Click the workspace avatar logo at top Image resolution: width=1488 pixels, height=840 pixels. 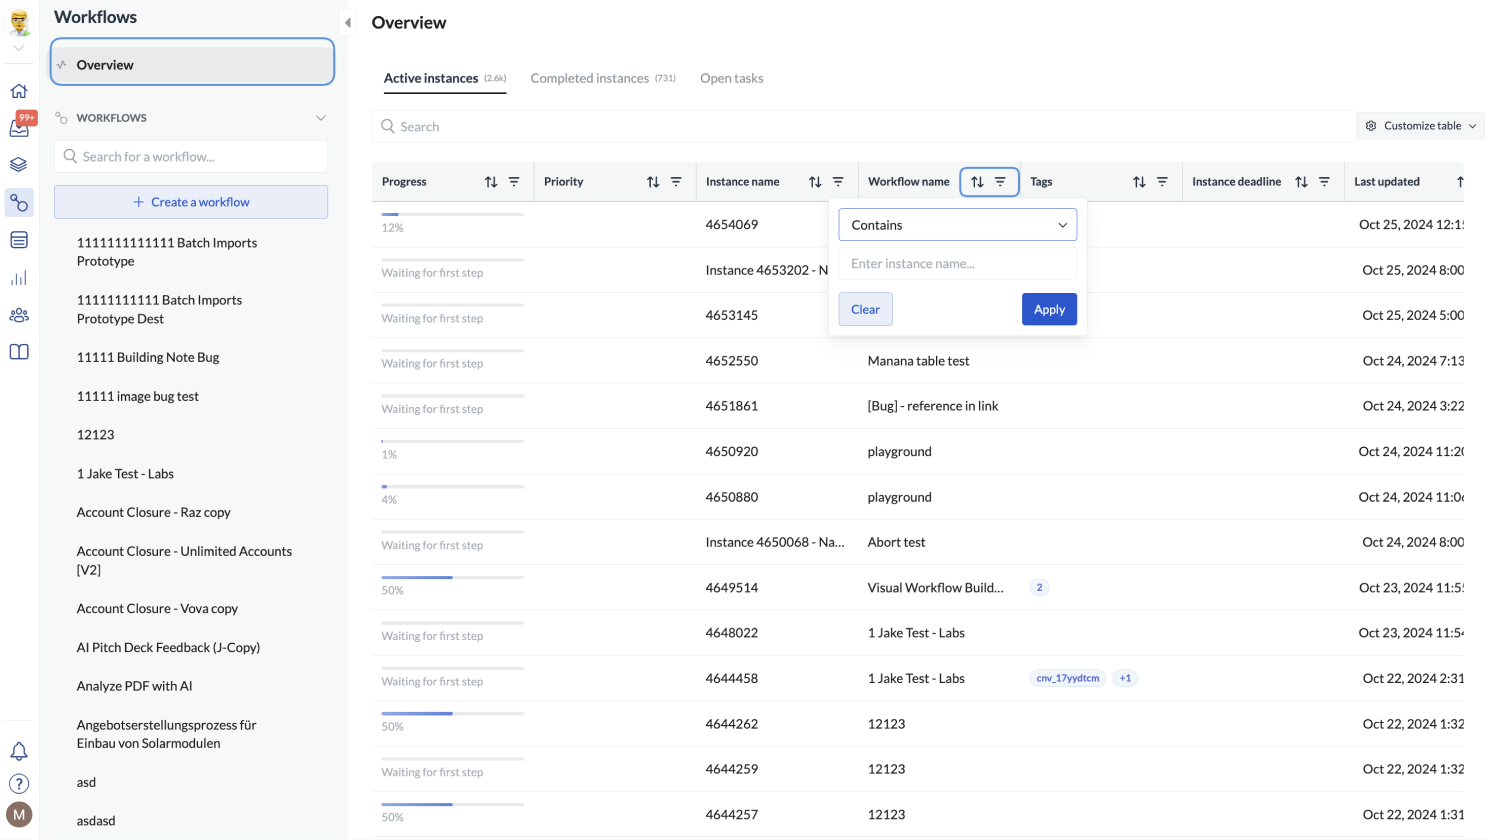(19, 23)
